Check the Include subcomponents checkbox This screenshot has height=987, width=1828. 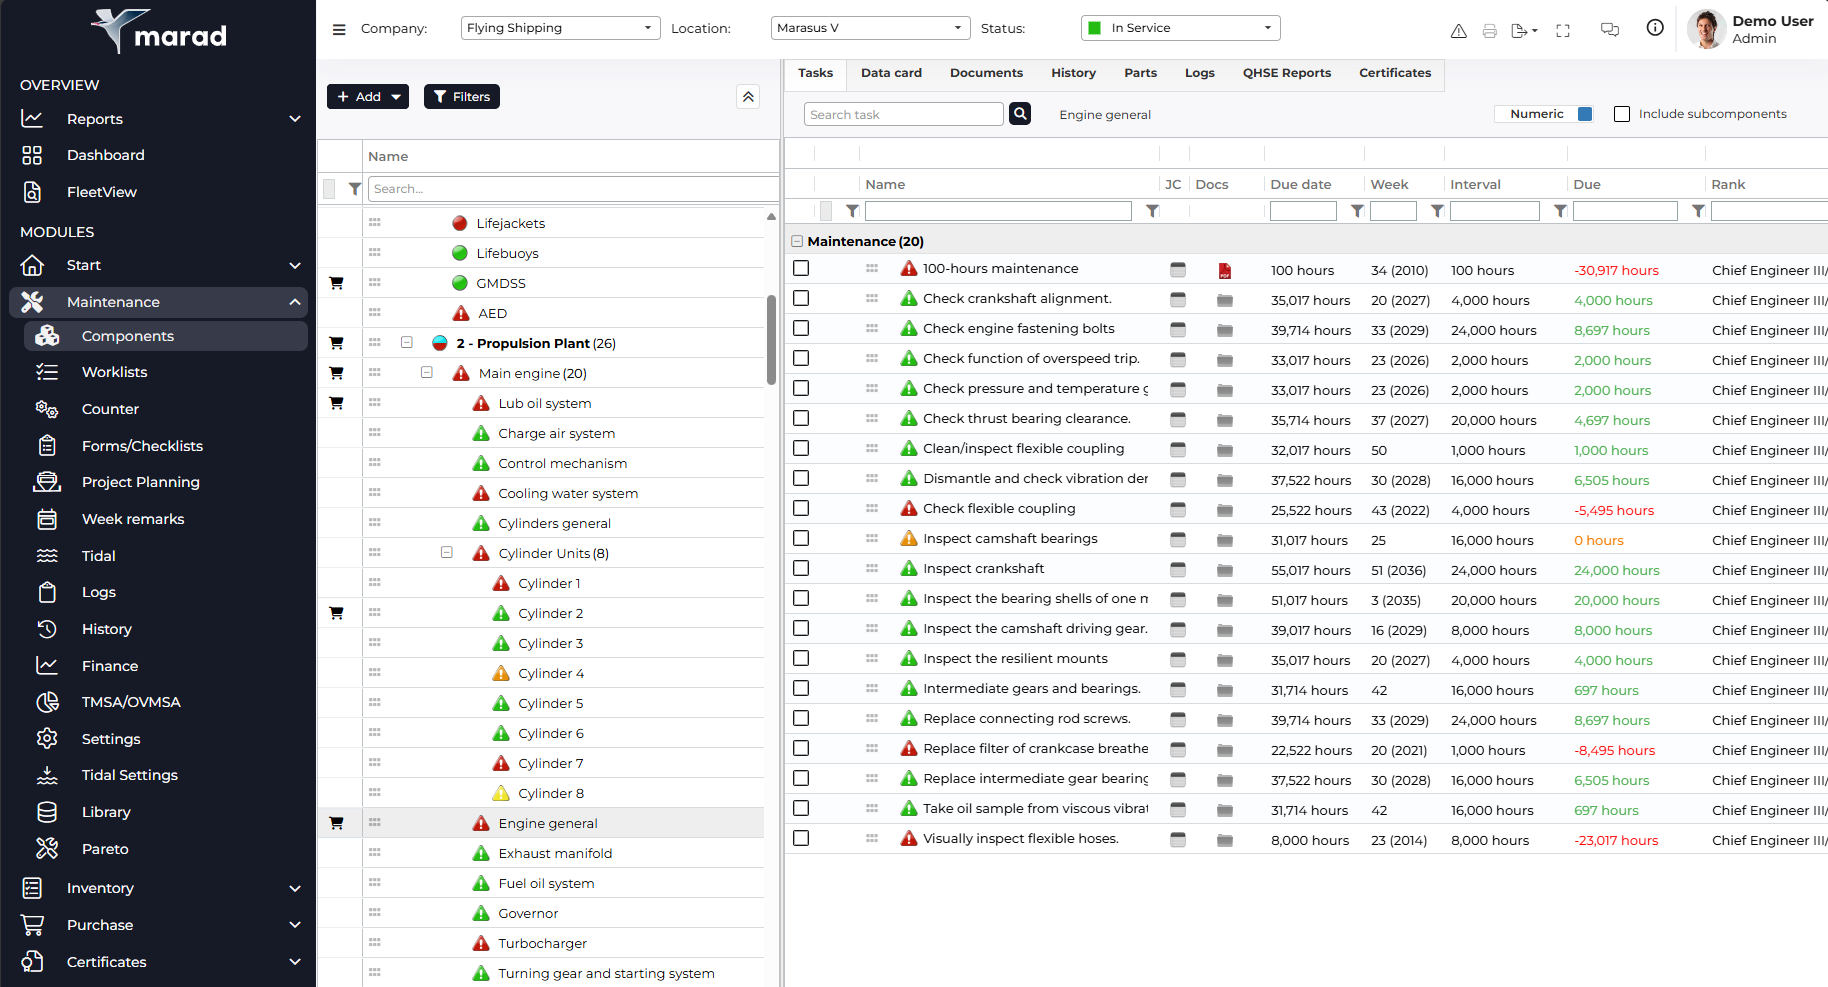(1622, 114)
